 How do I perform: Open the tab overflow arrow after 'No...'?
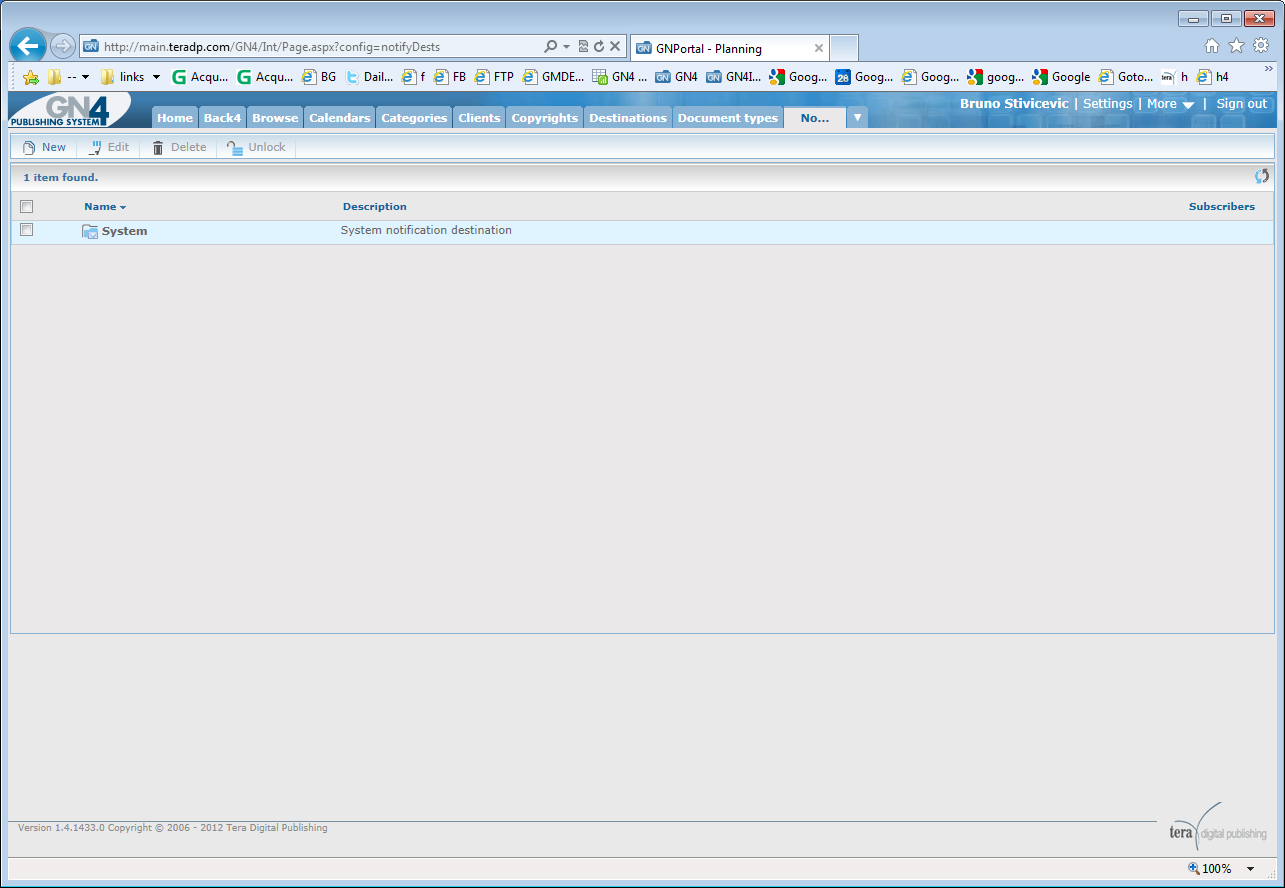[857, 117]
